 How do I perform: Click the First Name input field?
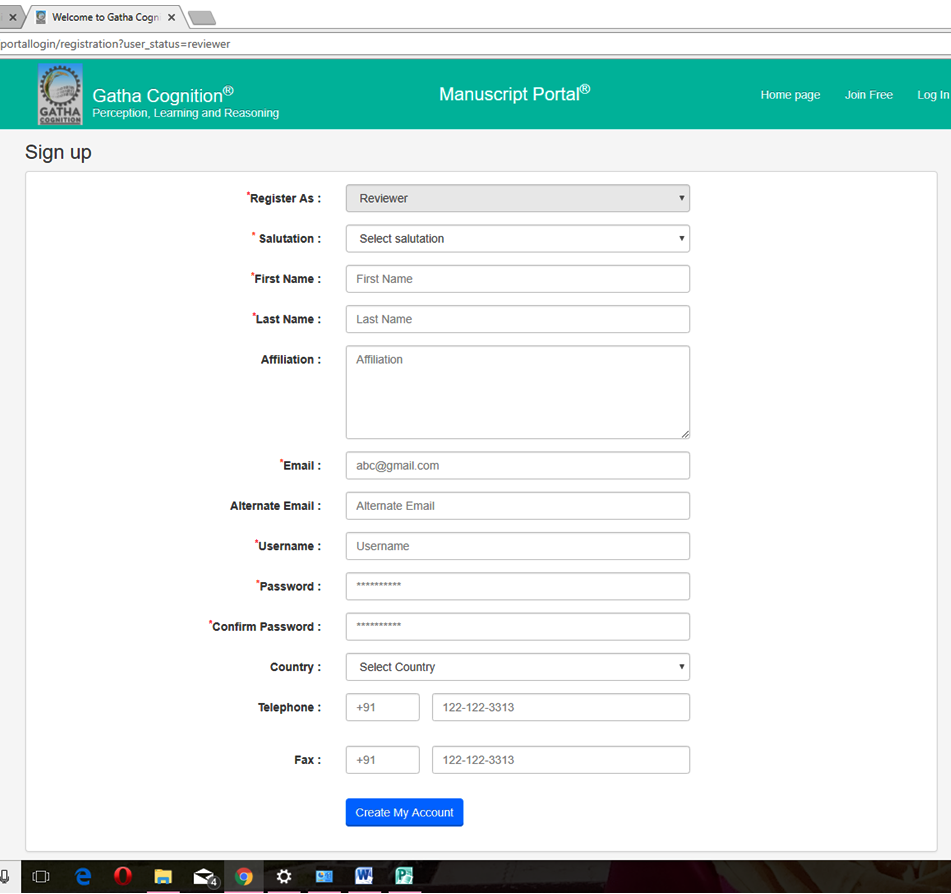coord(517,279)
